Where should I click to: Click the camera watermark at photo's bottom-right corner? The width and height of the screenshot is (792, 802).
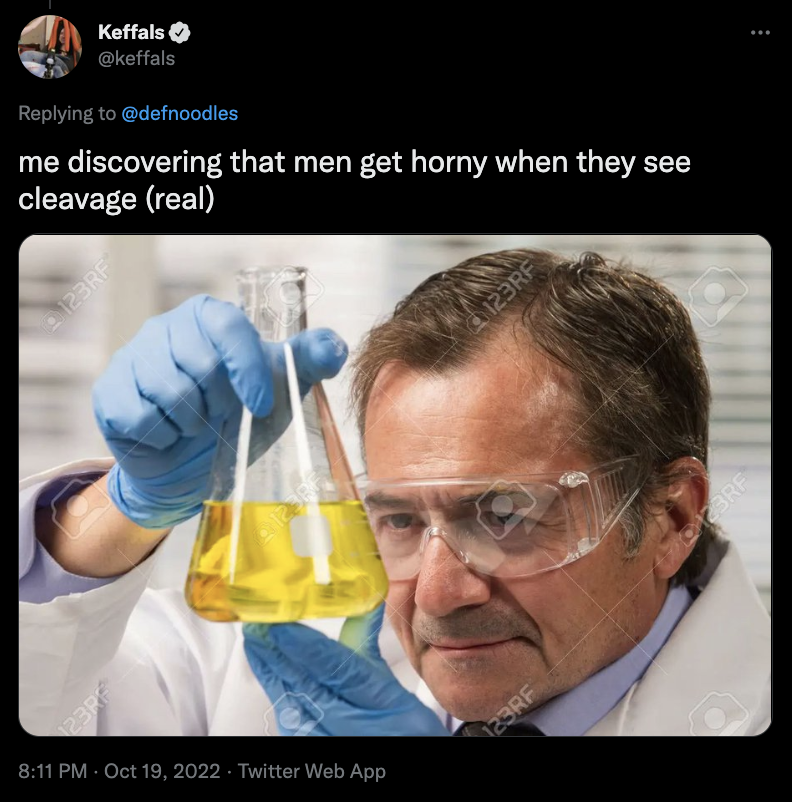718,712
